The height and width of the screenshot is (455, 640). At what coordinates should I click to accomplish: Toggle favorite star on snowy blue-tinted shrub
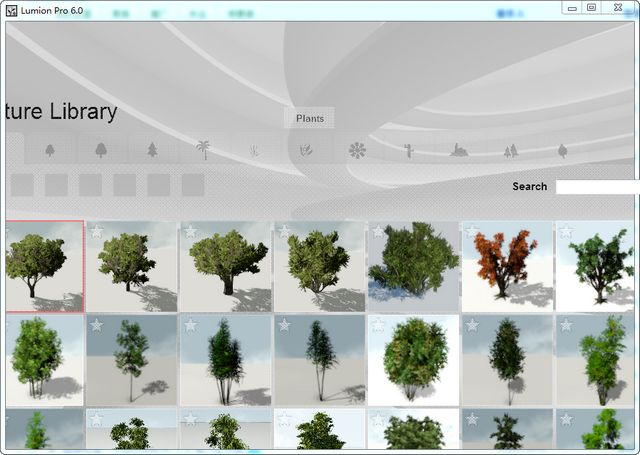point(378,232)
